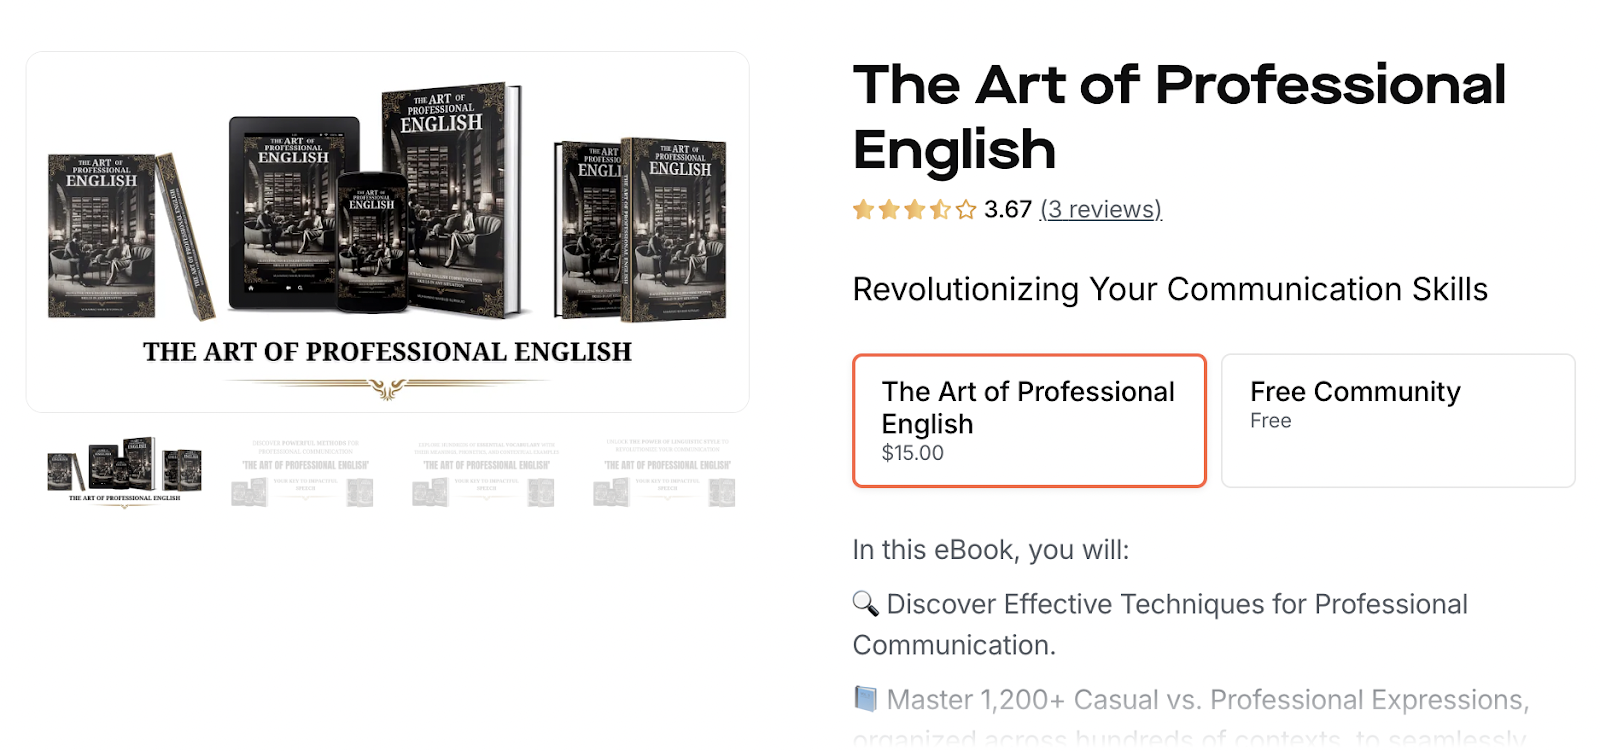Click the heading Revolutionizing Your Communication Skills

(x=1169, y=289)
